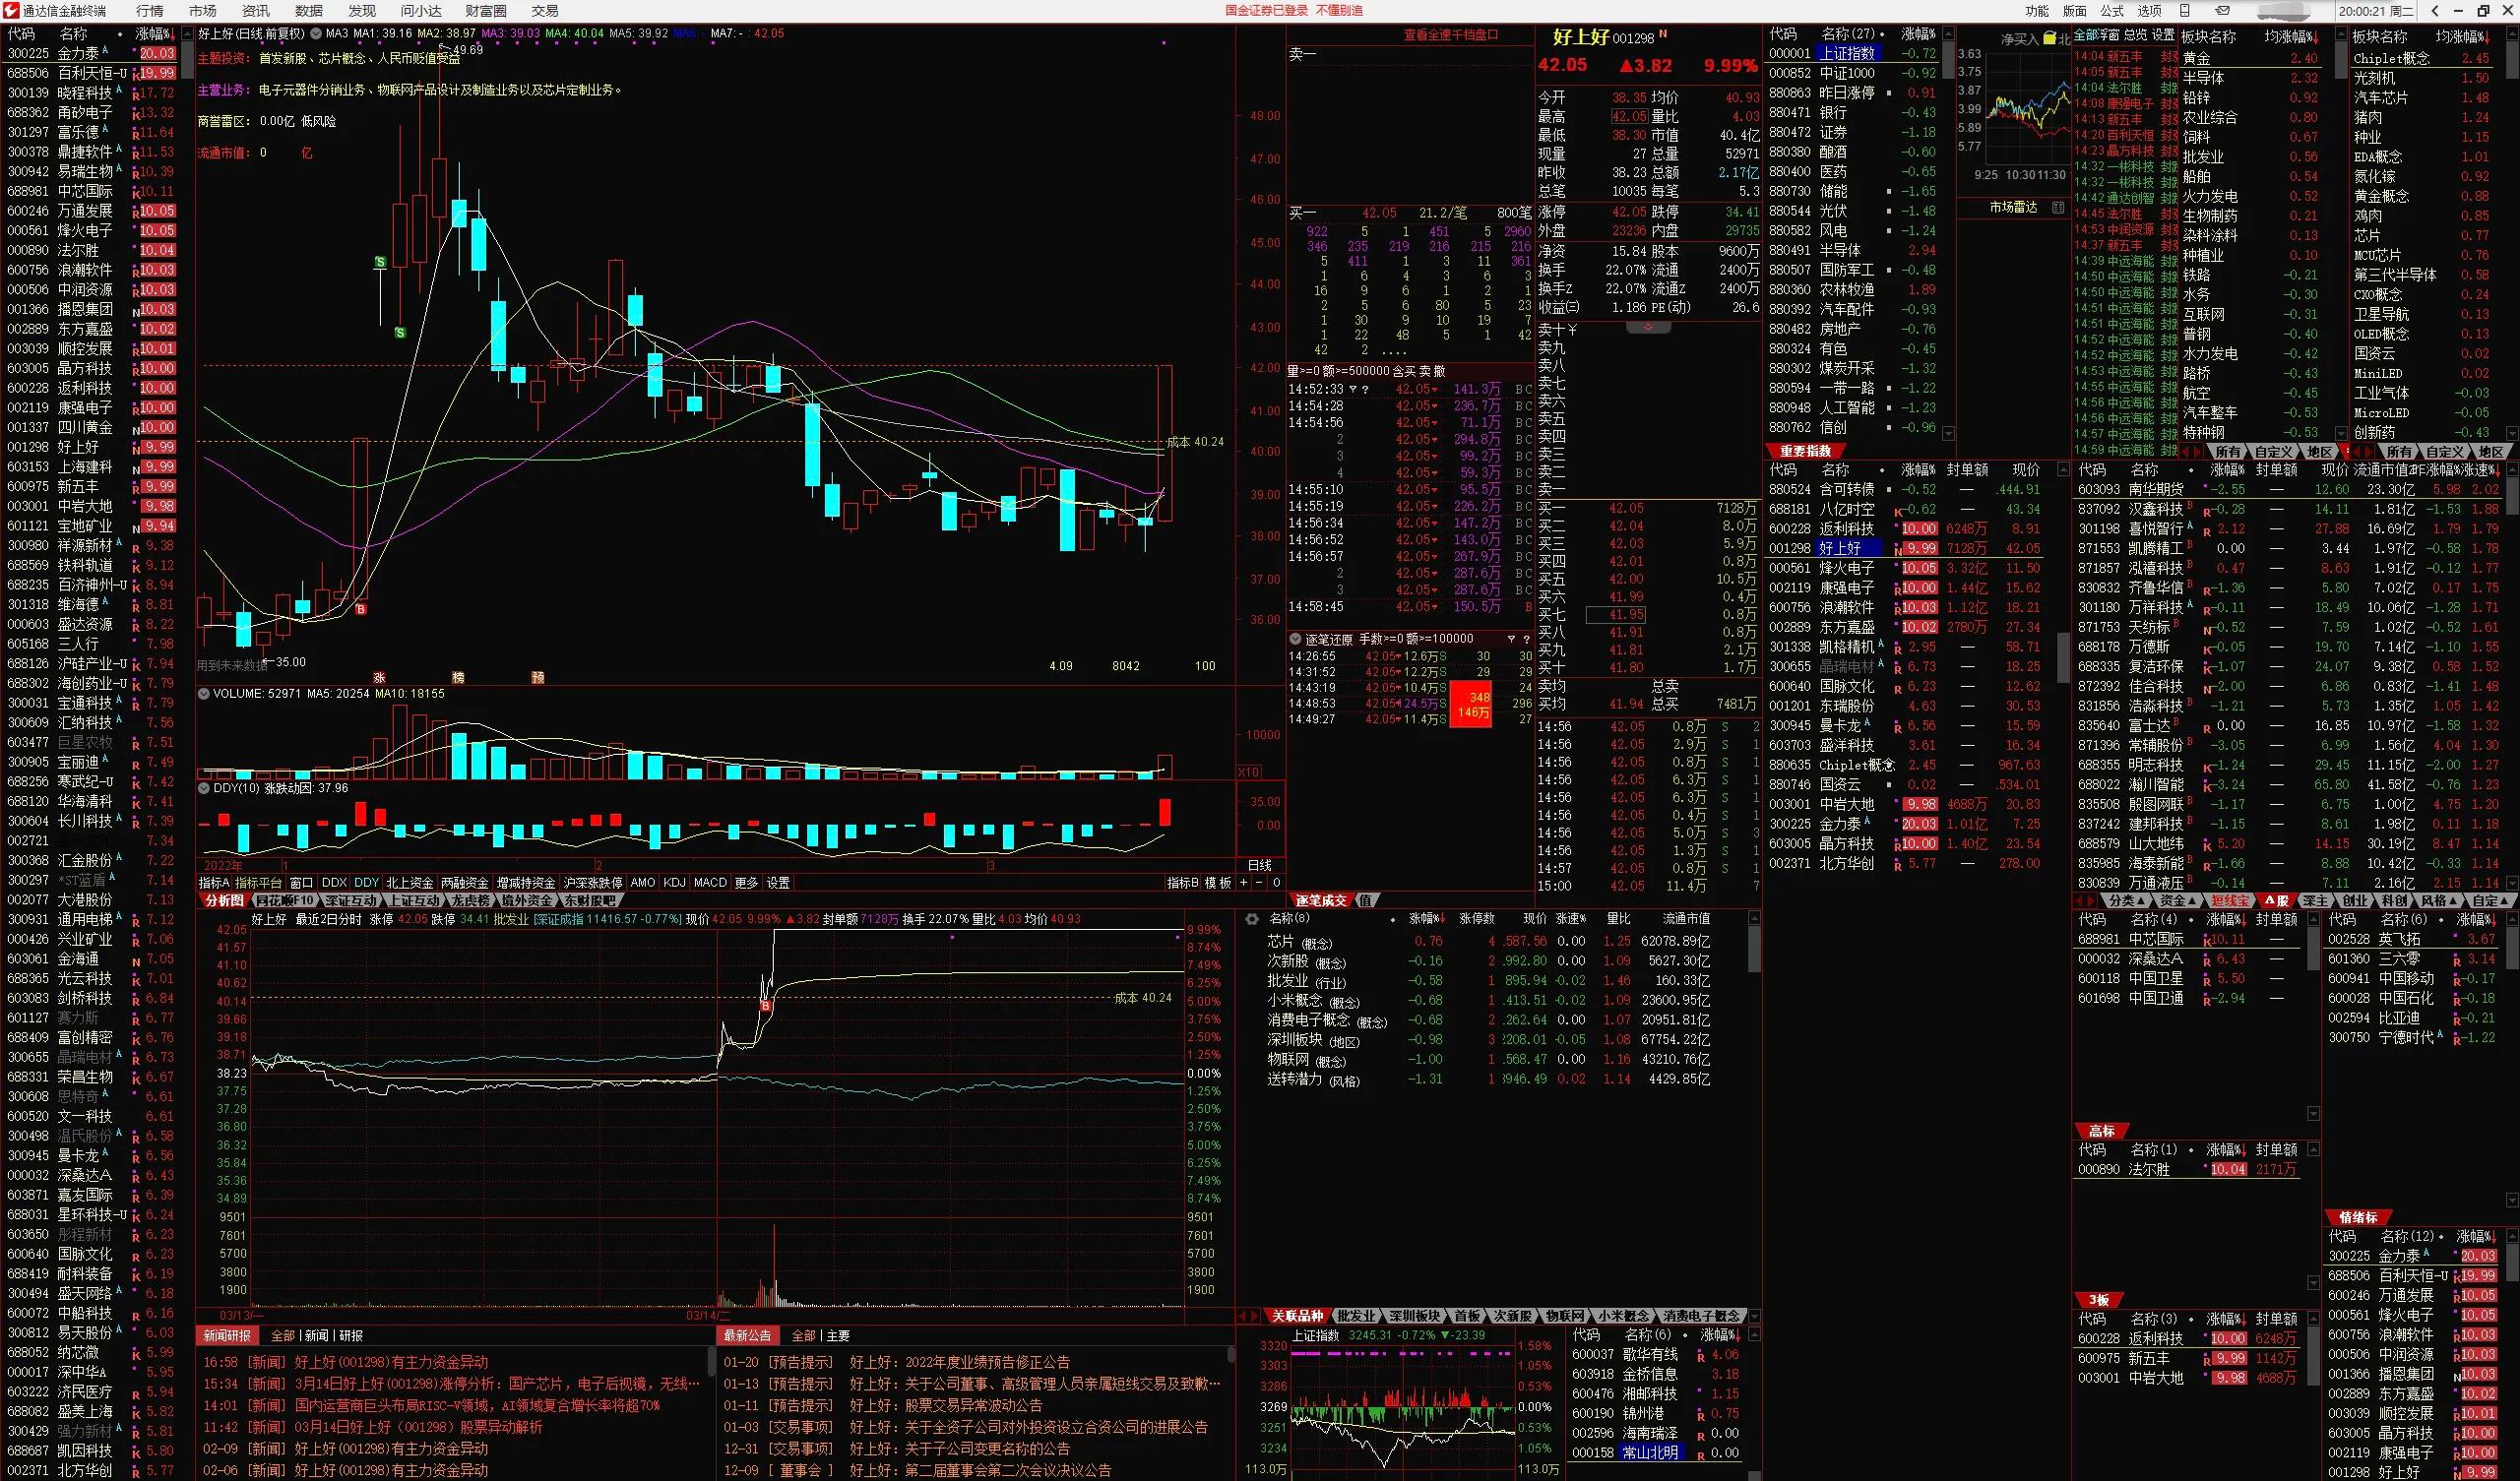
Task: Toggle the KDJ indicator
Action: [x=674, y=882]
